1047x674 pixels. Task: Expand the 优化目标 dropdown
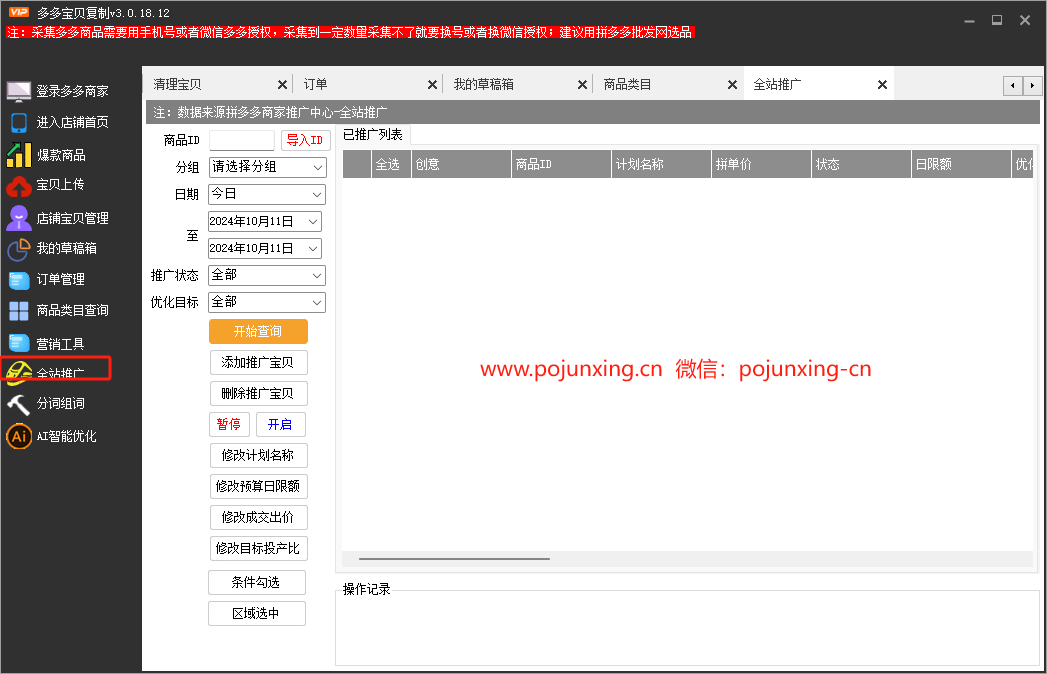click(267, 303)
